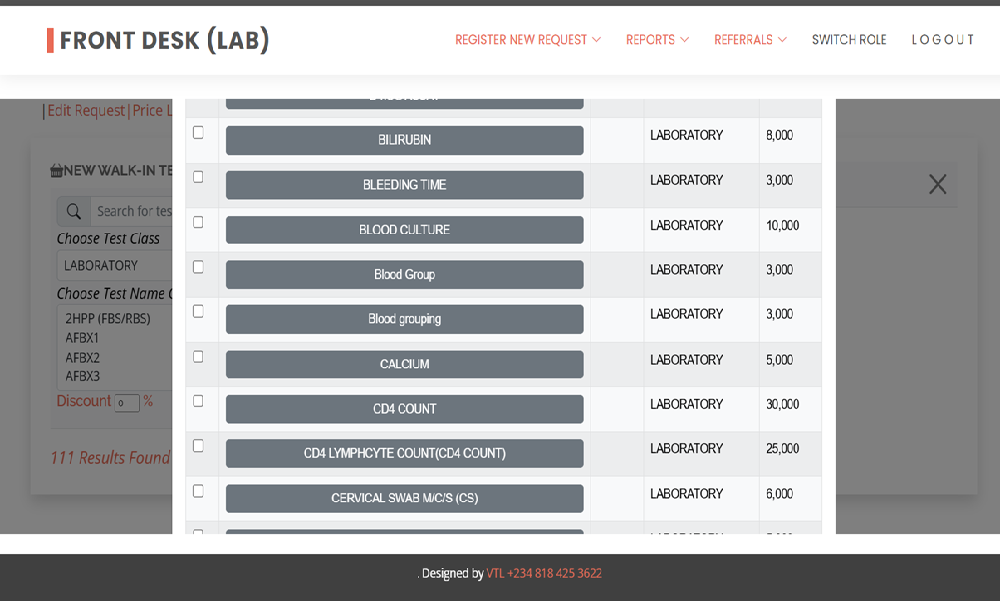Click Switch Role in the navbar

click(849, 40)
